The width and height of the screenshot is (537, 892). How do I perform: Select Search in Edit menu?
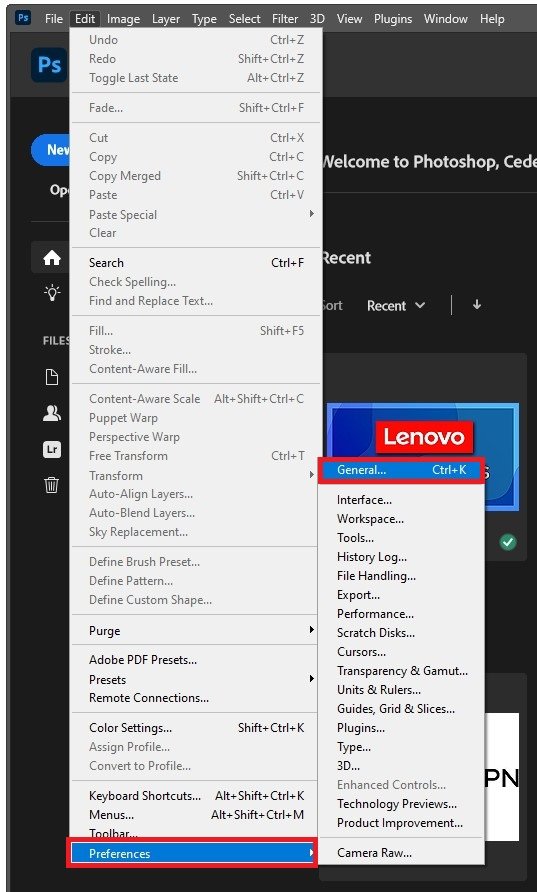194,263
